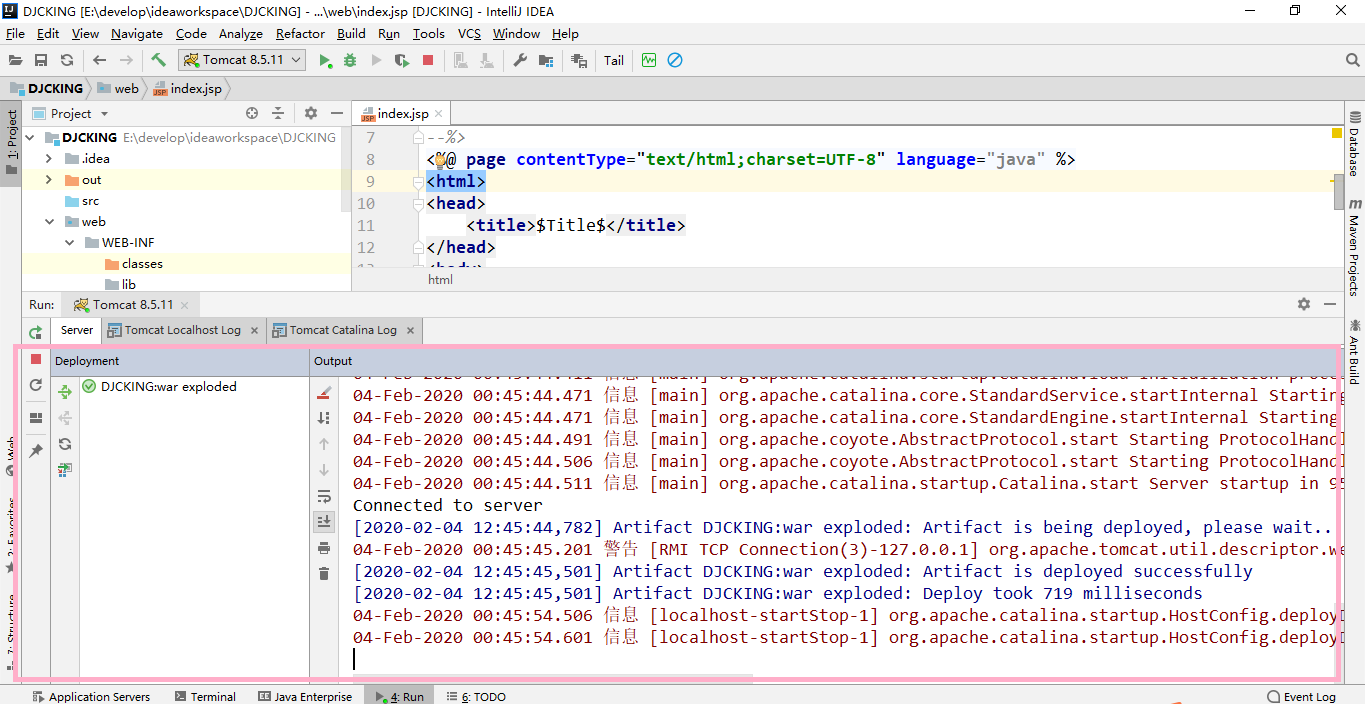Stop server with Run panel red square
This screenshot has width=1365, height=704.
(x=36, y=359)
